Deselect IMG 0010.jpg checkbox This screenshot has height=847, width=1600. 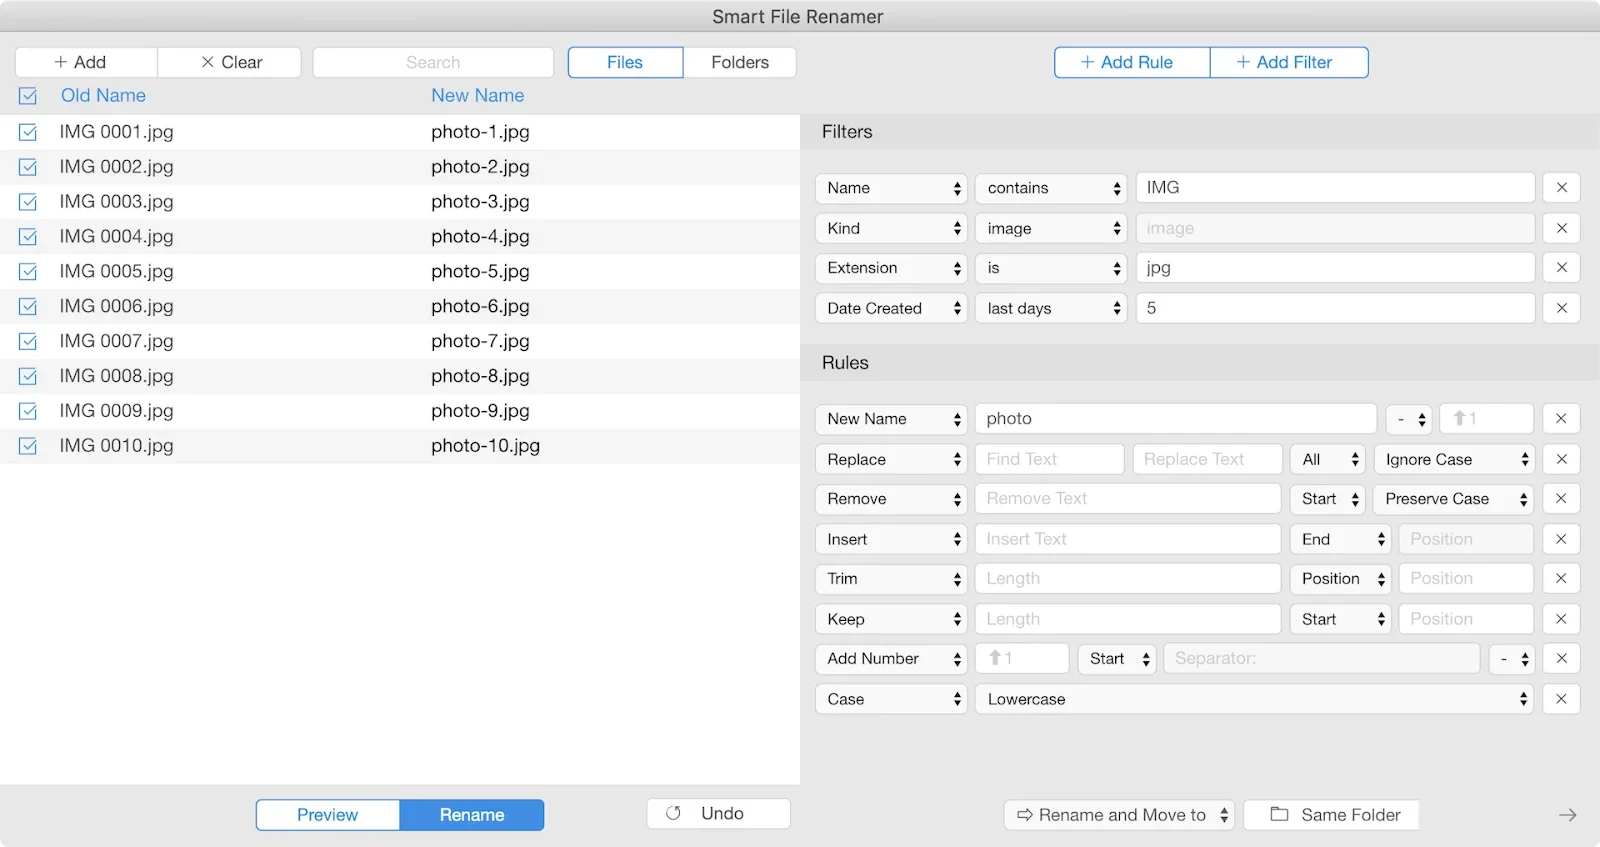tap(28, 446)
